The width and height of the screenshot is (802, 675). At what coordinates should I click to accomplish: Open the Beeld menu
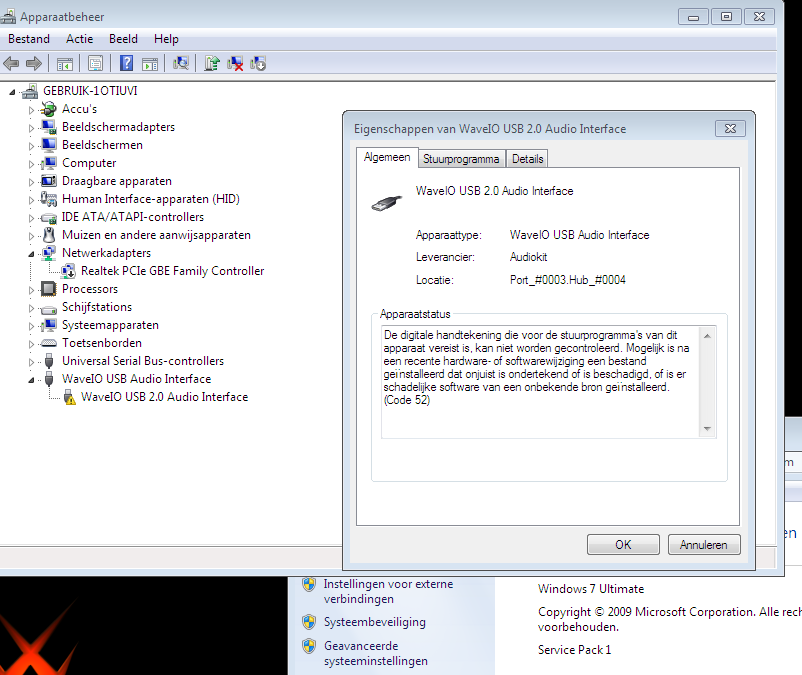(x=123, y=39)
